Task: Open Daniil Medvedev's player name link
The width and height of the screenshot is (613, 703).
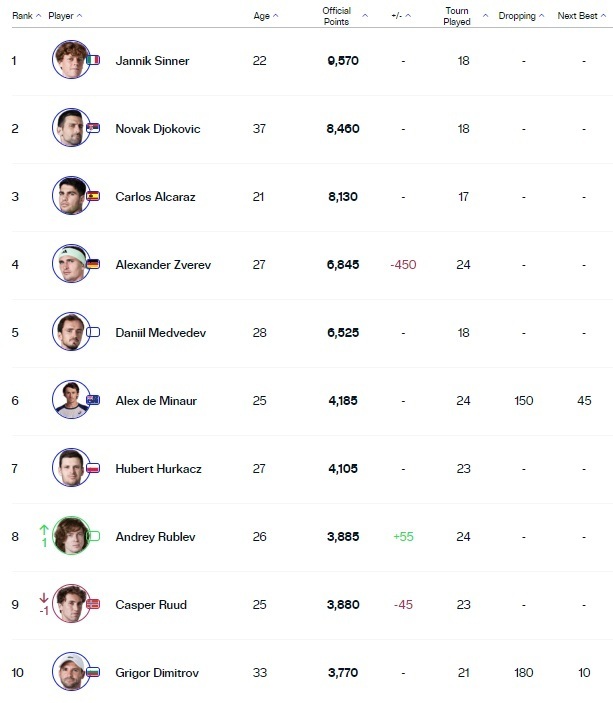Action: coord(160,333)
